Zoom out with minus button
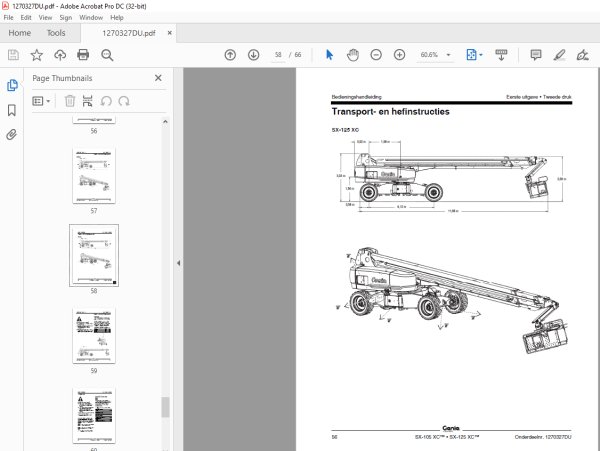Viewport: 600px width, 451px height. 376,55
